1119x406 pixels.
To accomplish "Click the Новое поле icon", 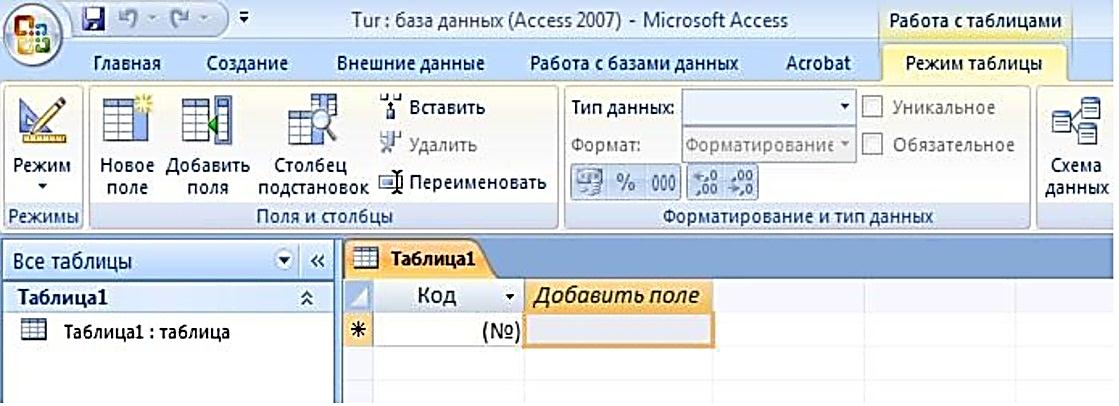I will (x=127, y=118).
